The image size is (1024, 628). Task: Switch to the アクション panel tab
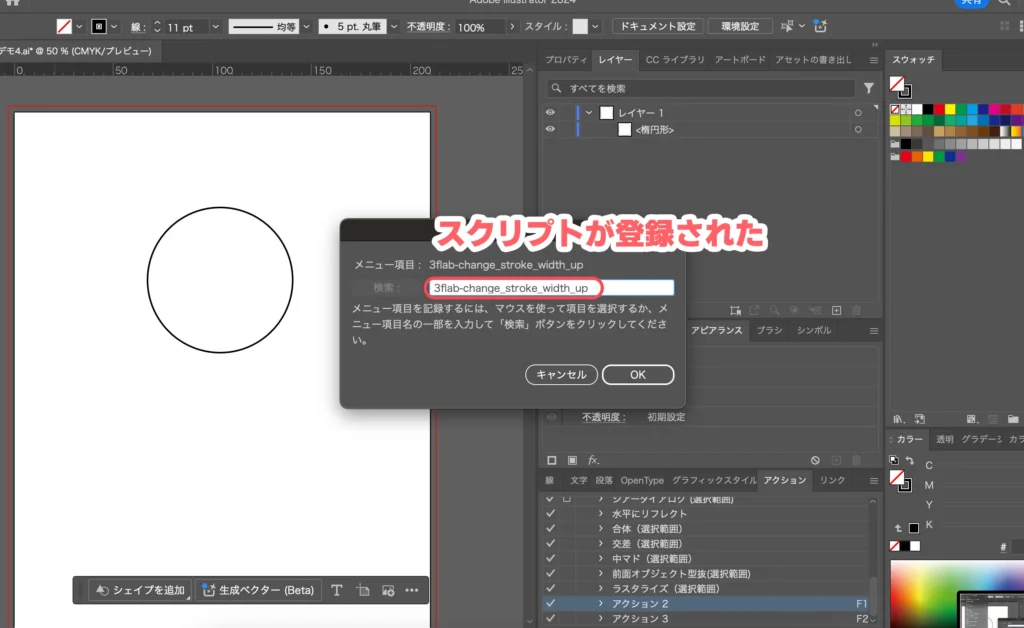pos(784,480)
